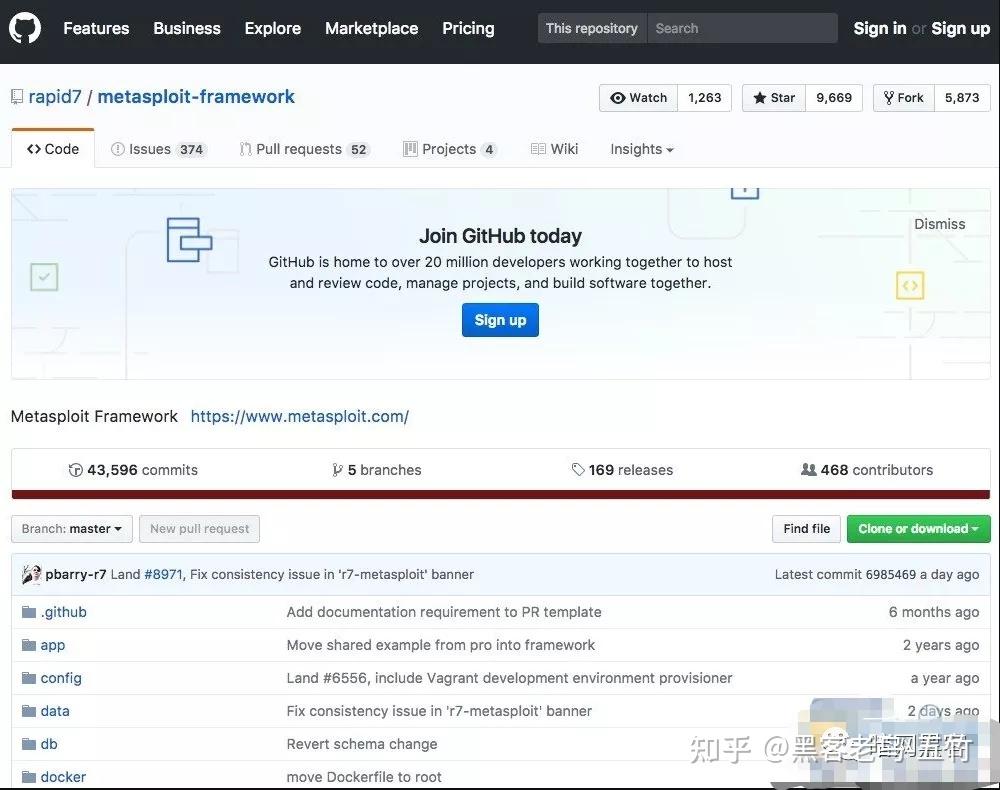
Task: Open the db folder
Action: click(x=49, y=744)
